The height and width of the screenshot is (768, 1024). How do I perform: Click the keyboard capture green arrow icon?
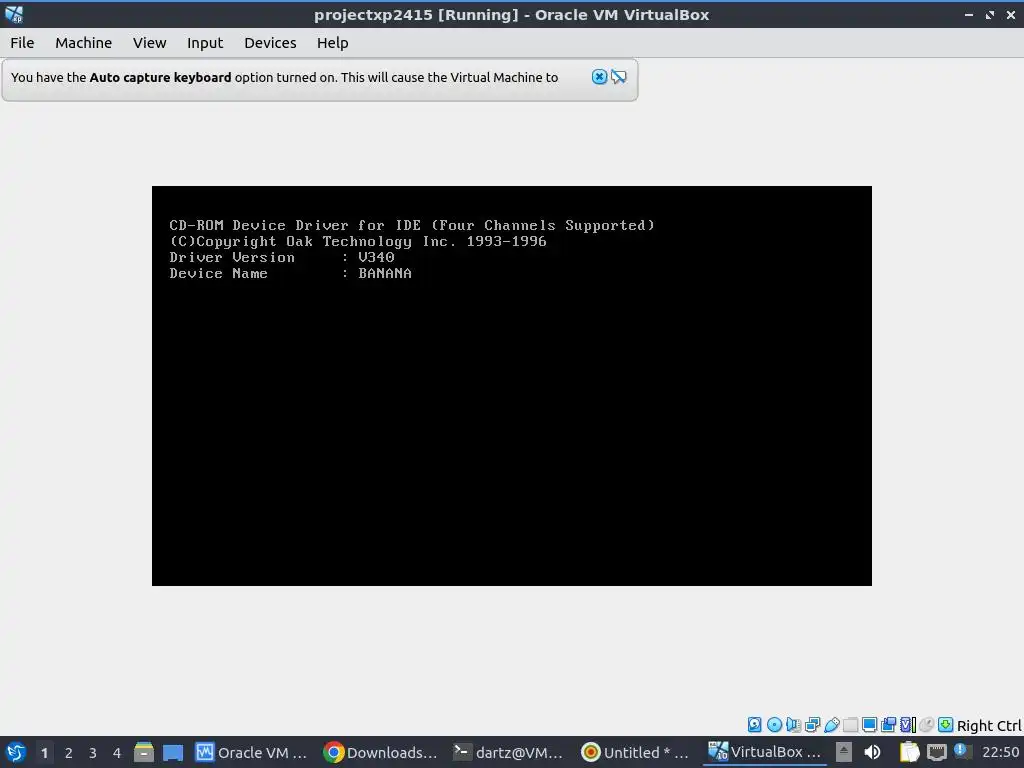click(945, 724)
